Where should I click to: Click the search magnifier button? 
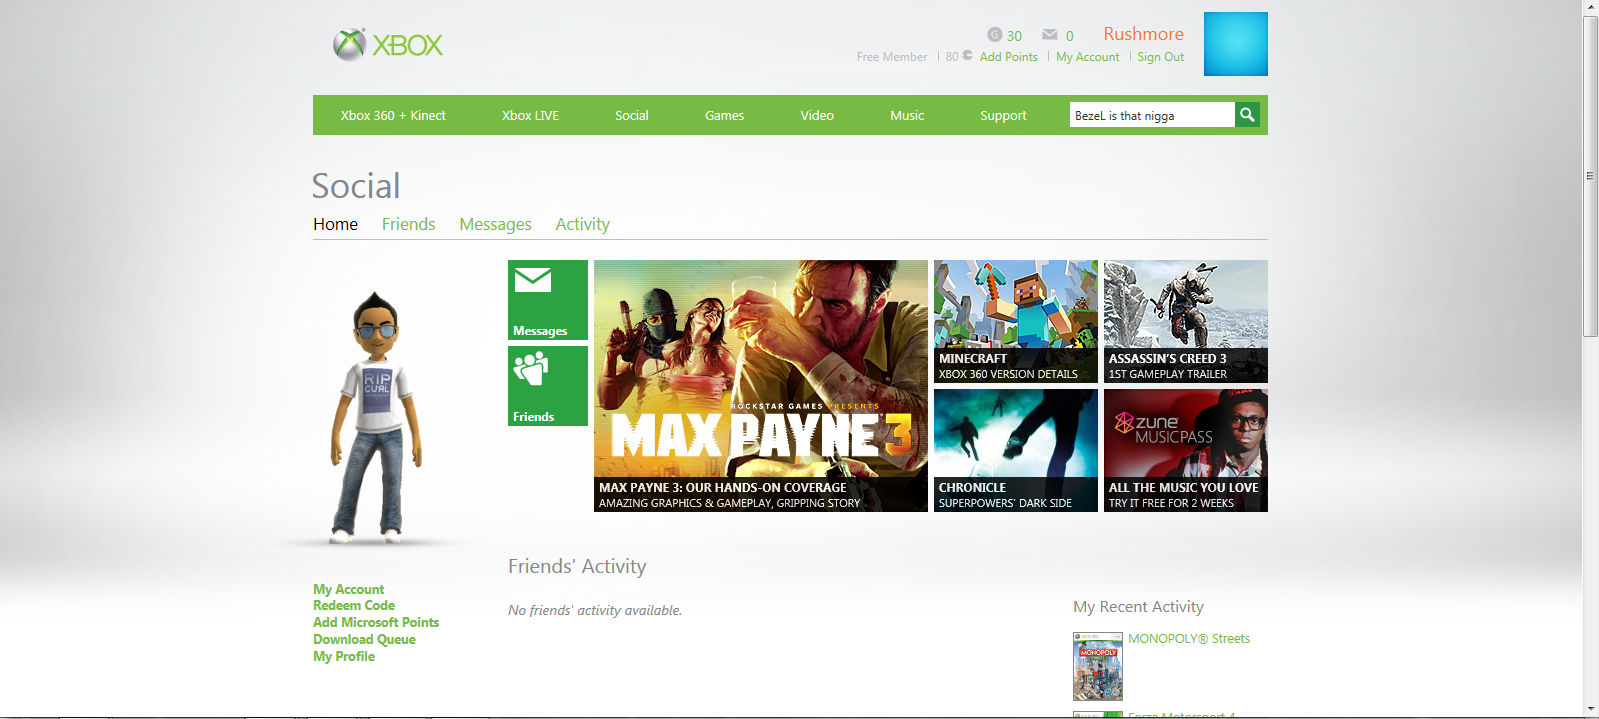coord(1247,115)
